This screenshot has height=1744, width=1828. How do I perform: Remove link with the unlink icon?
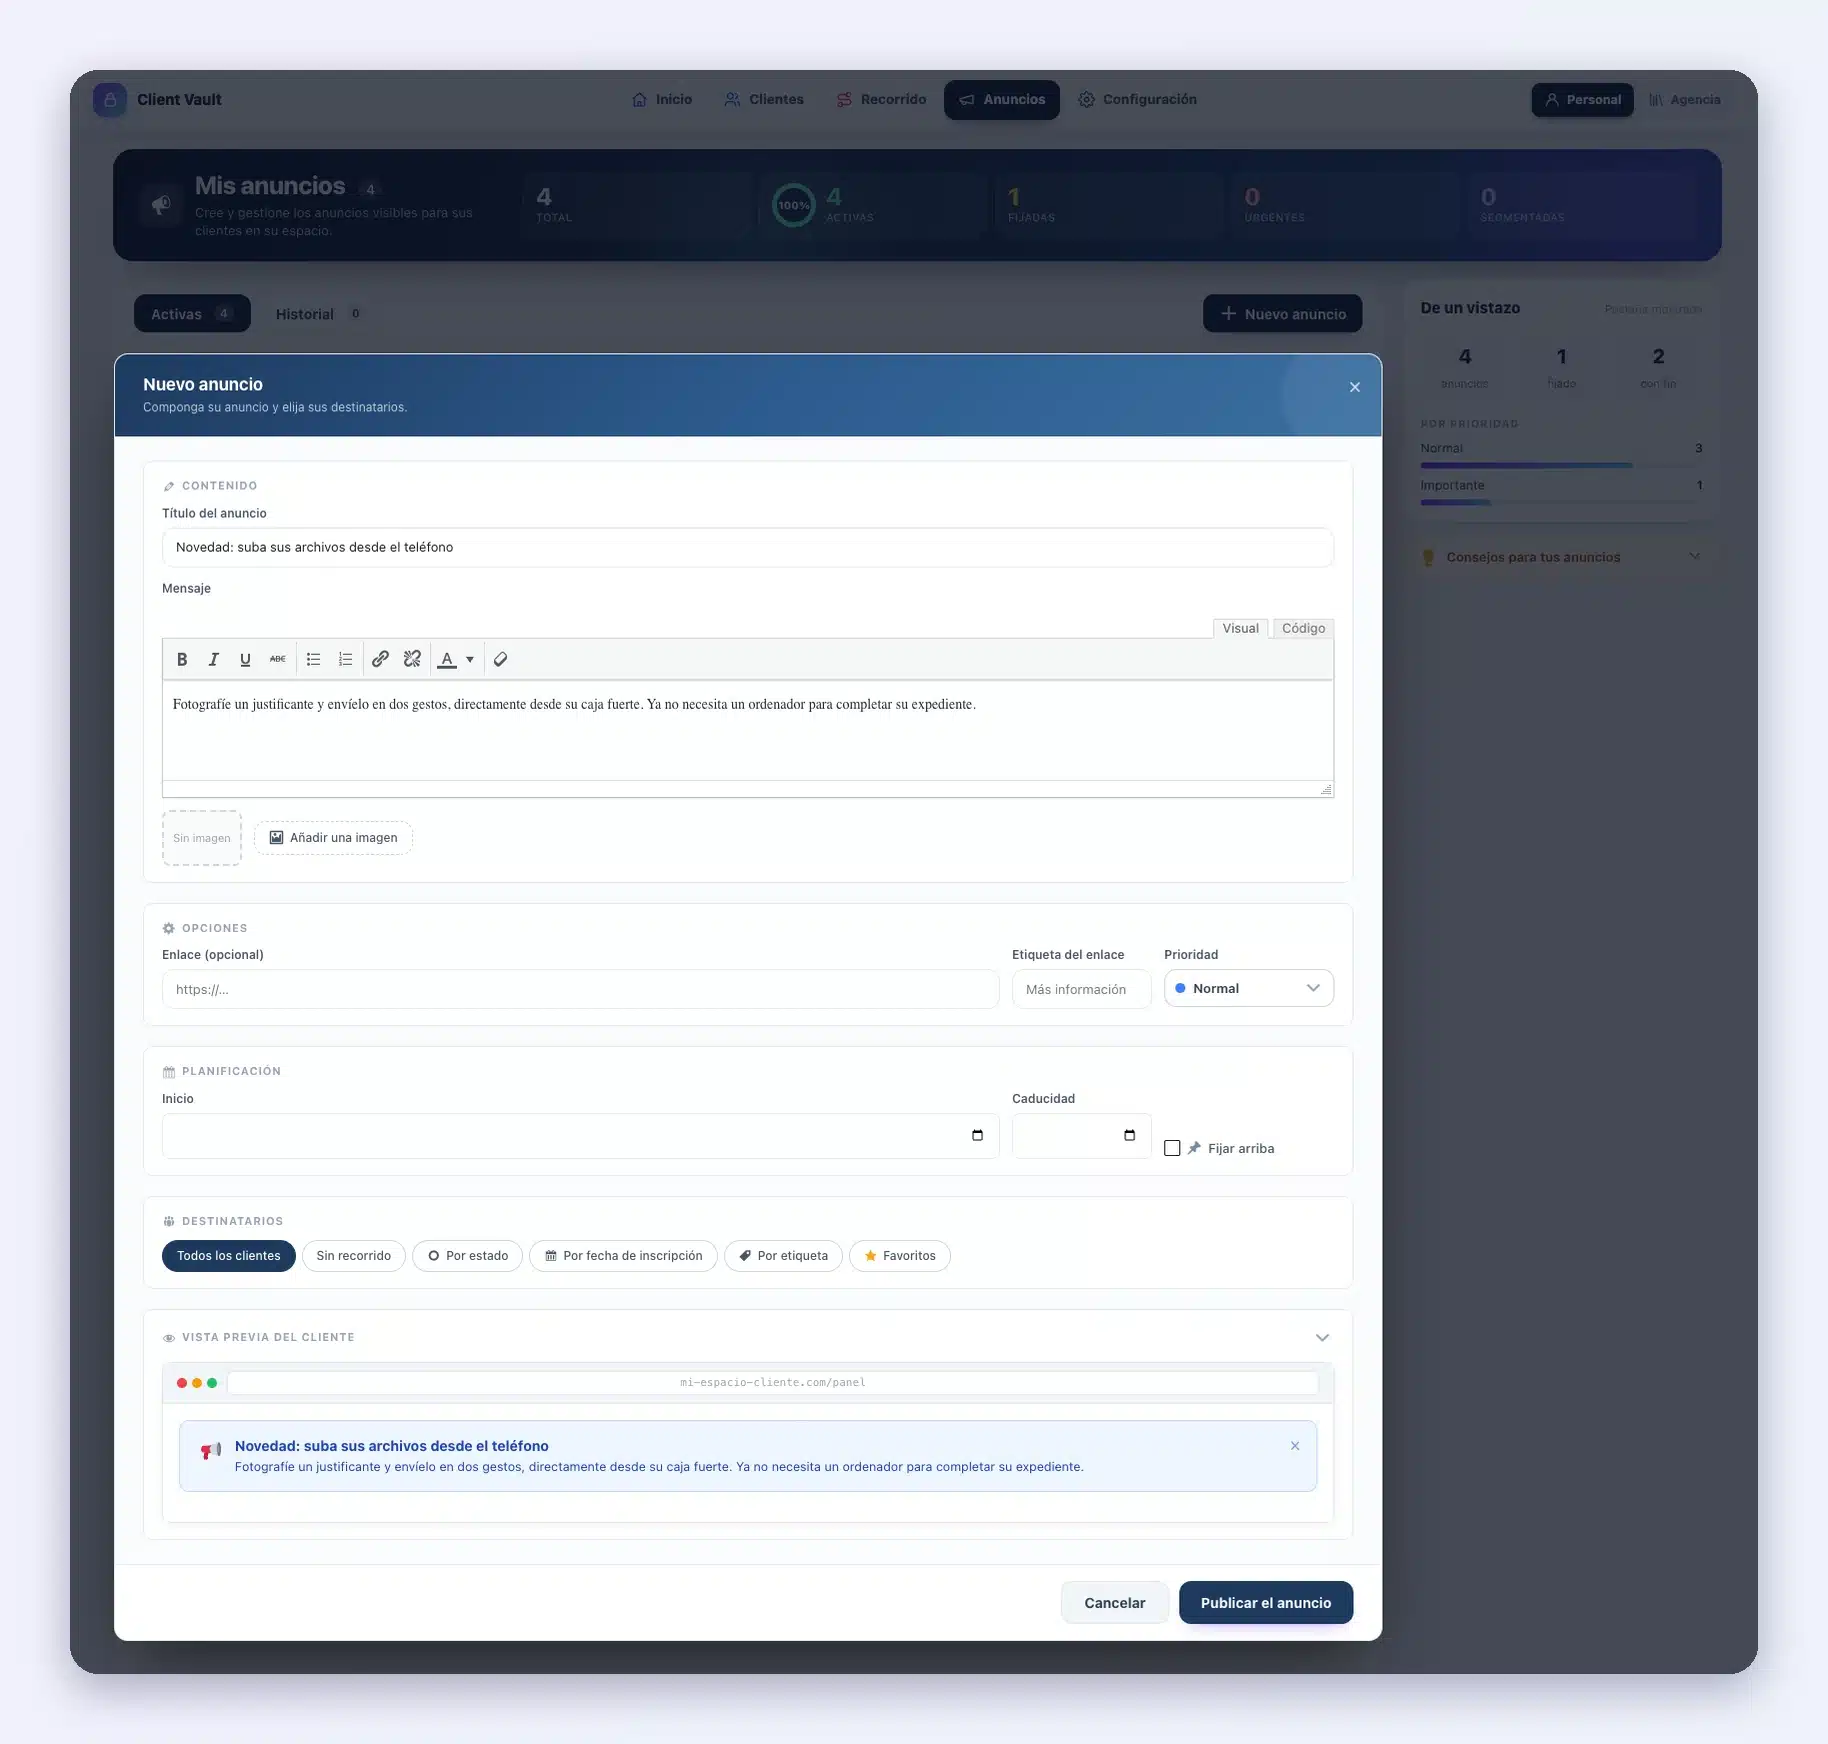pyautogui.click(x=412, y=659)
